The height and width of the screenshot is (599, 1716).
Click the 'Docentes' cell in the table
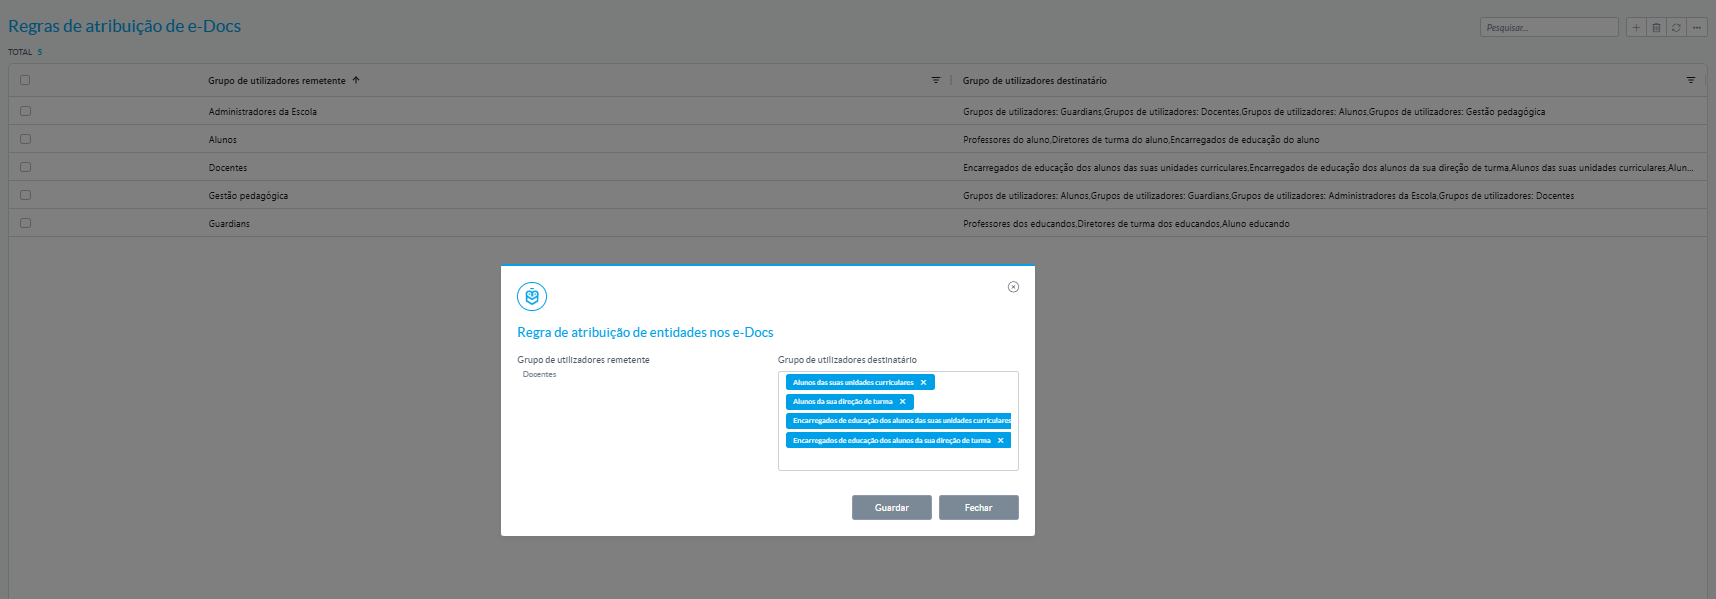(228, 168)
